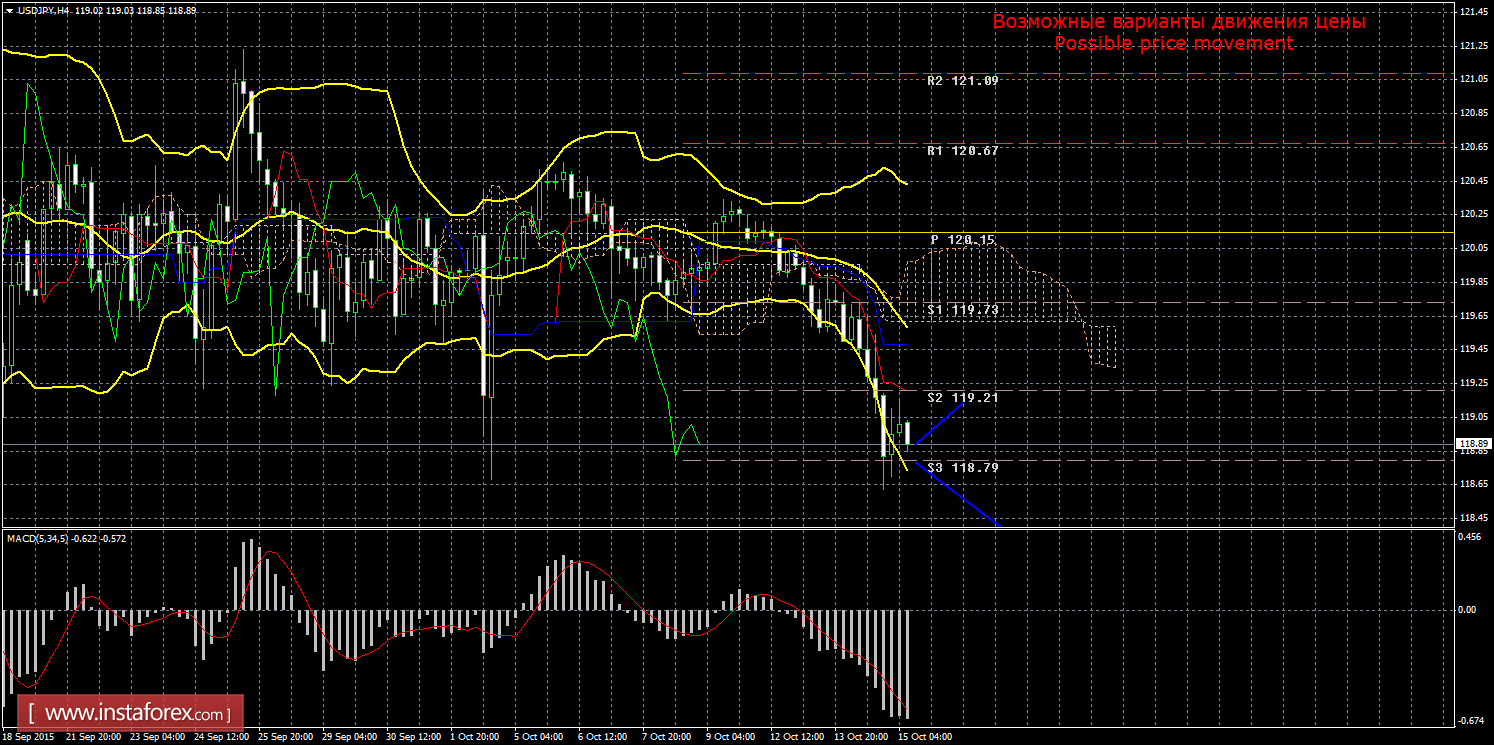Image resolution: width=1494 pixels, height=745 pixels.
Task: Click the current price tag 118.89
Action: point(1474,443)
